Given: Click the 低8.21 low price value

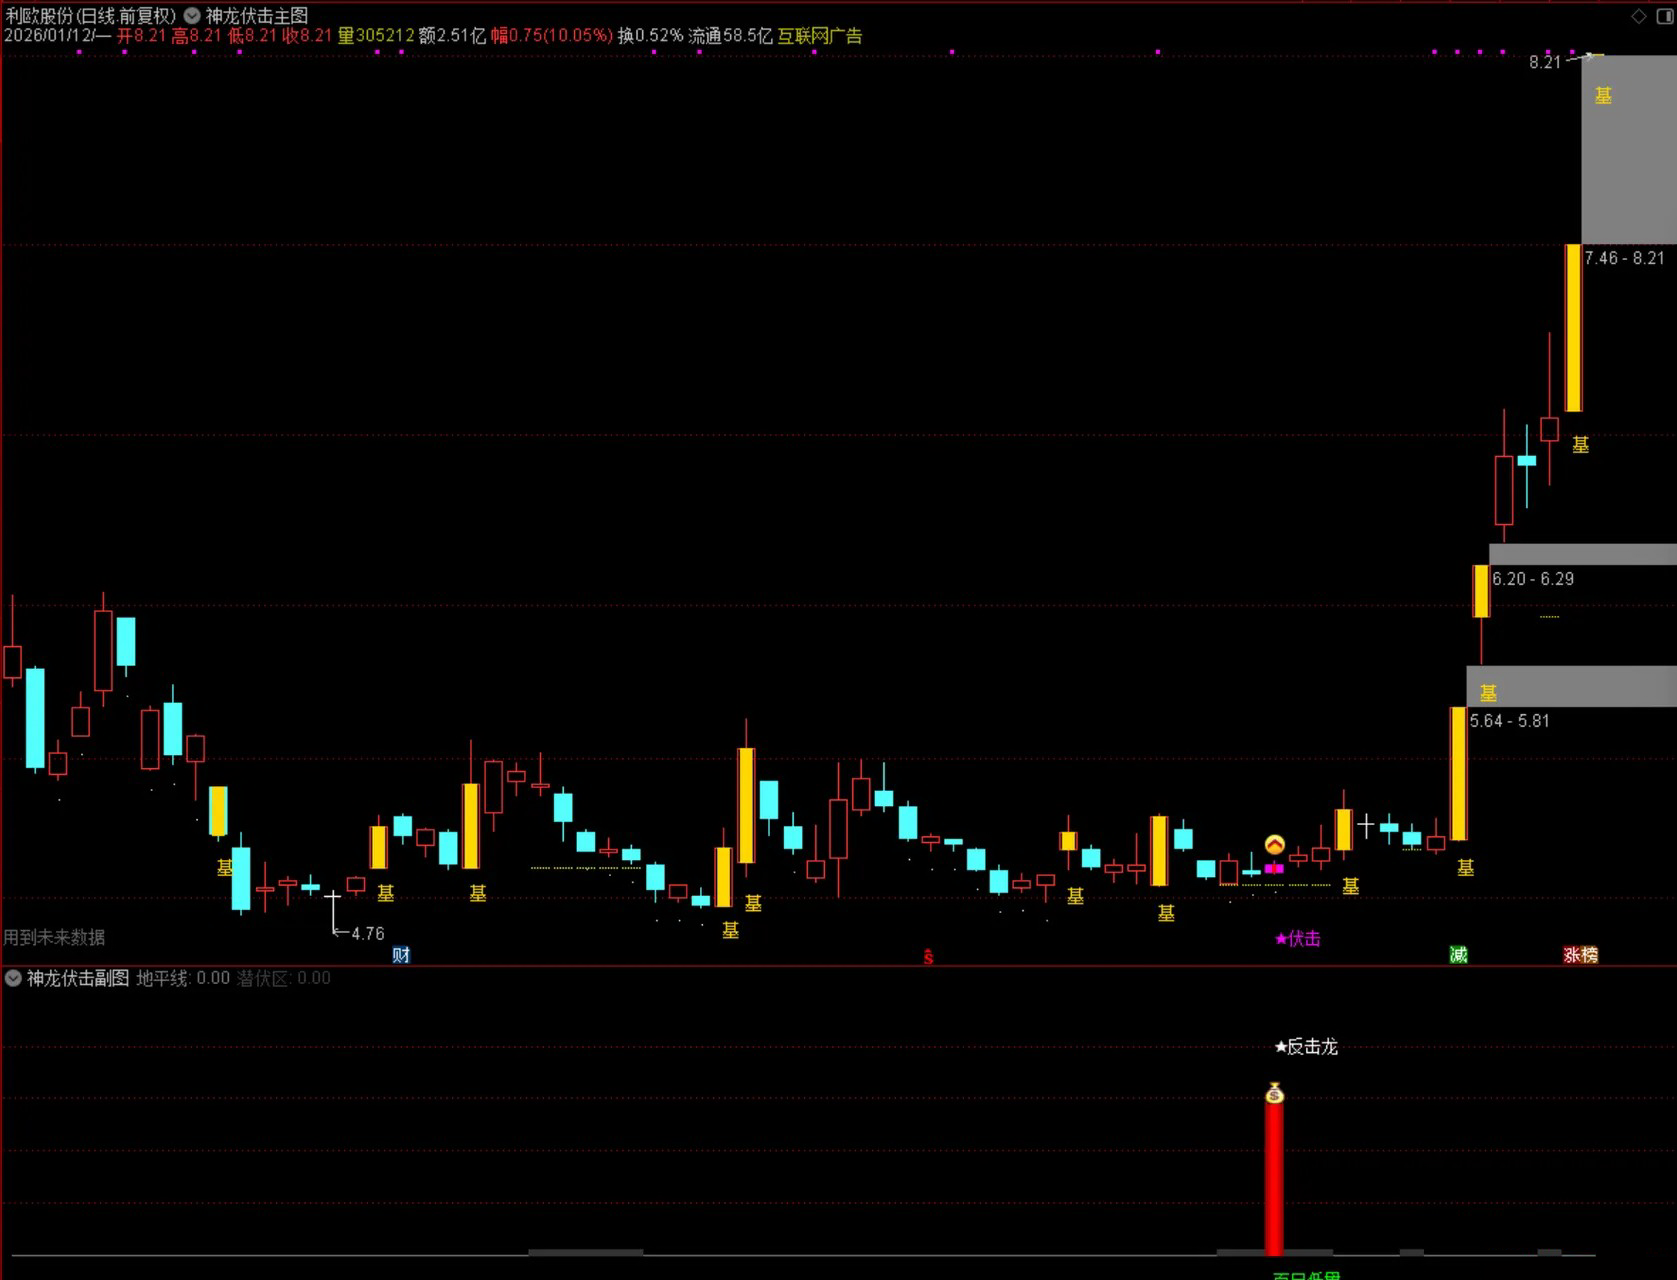Looking at the screenshot, I should click(252, 36).
